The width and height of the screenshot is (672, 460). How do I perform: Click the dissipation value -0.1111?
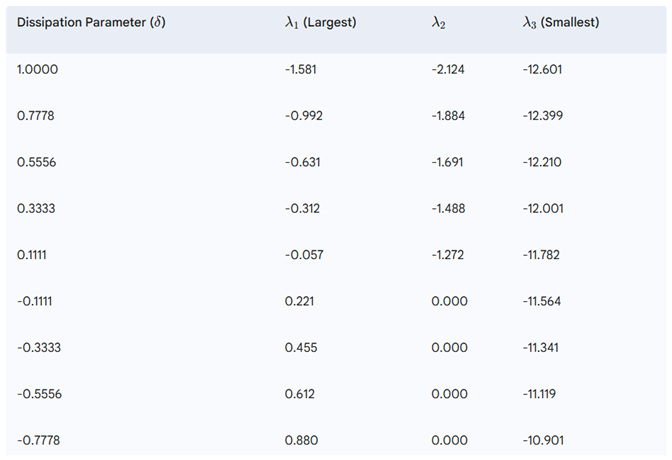(37, 301)
